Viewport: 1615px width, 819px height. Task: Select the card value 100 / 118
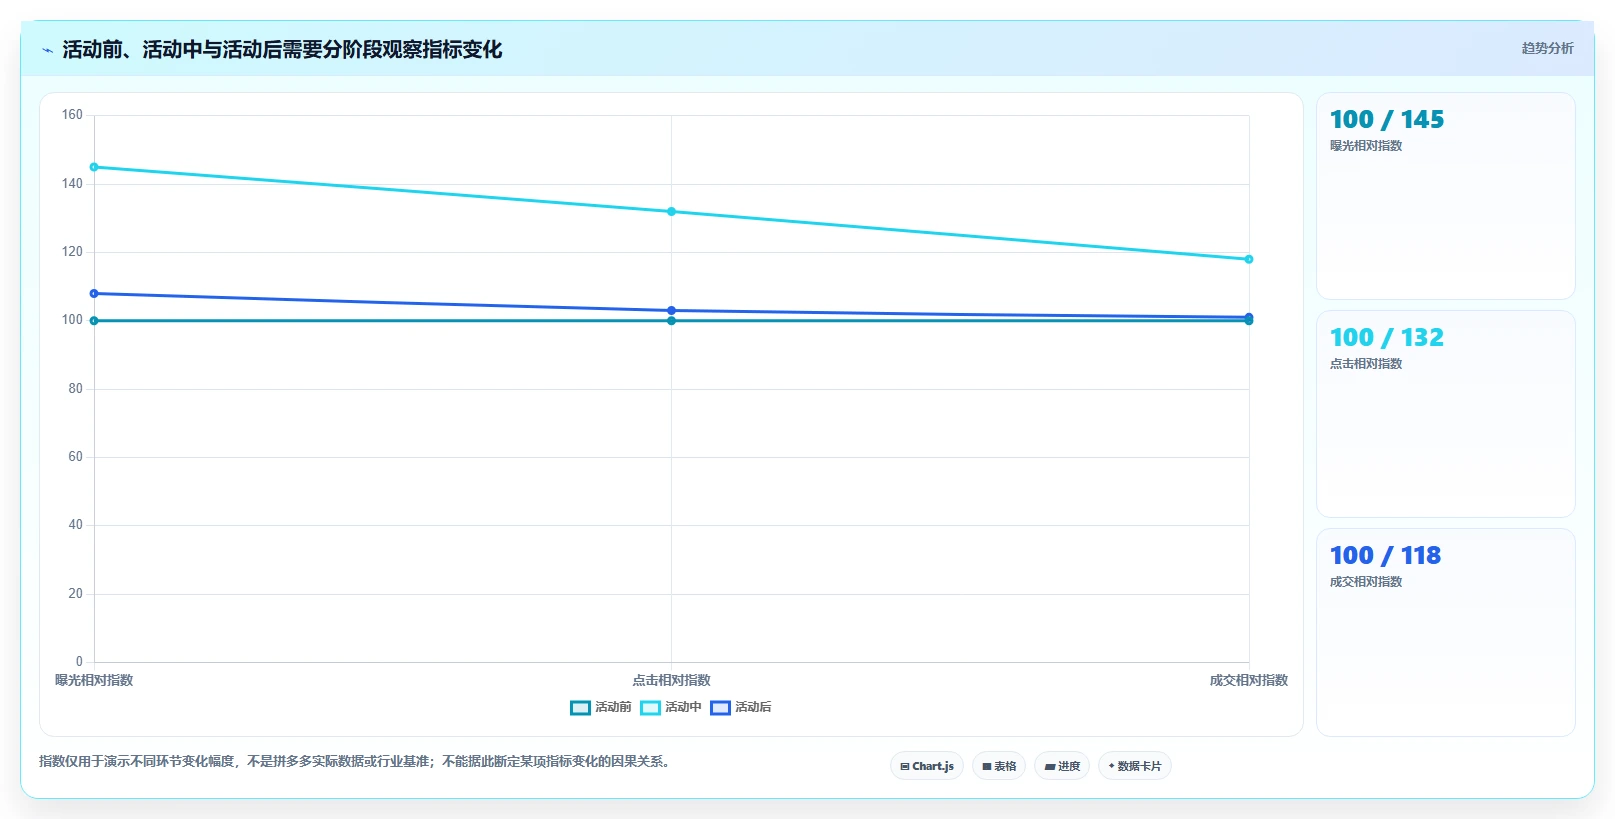(1385, 556)
